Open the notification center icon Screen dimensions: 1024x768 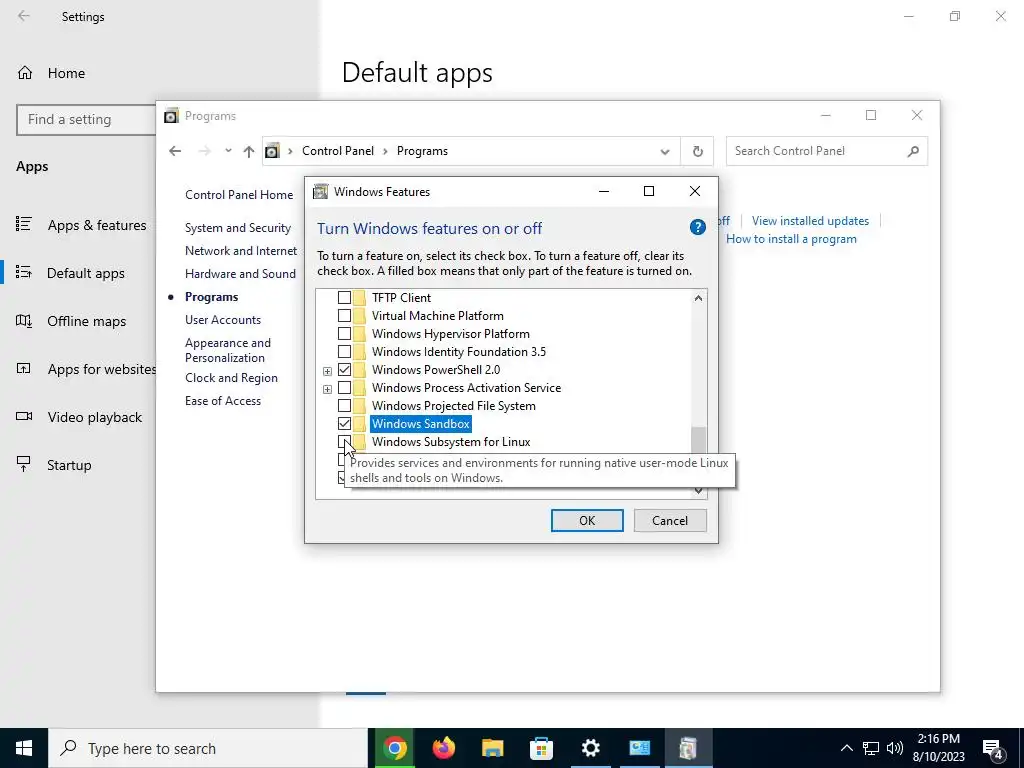[x=992, y=748]
